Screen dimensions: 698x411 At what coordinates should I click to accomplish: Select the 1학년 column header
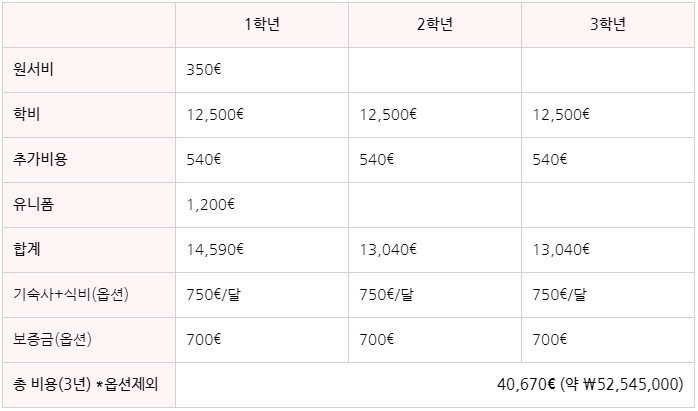click(262, 24)
